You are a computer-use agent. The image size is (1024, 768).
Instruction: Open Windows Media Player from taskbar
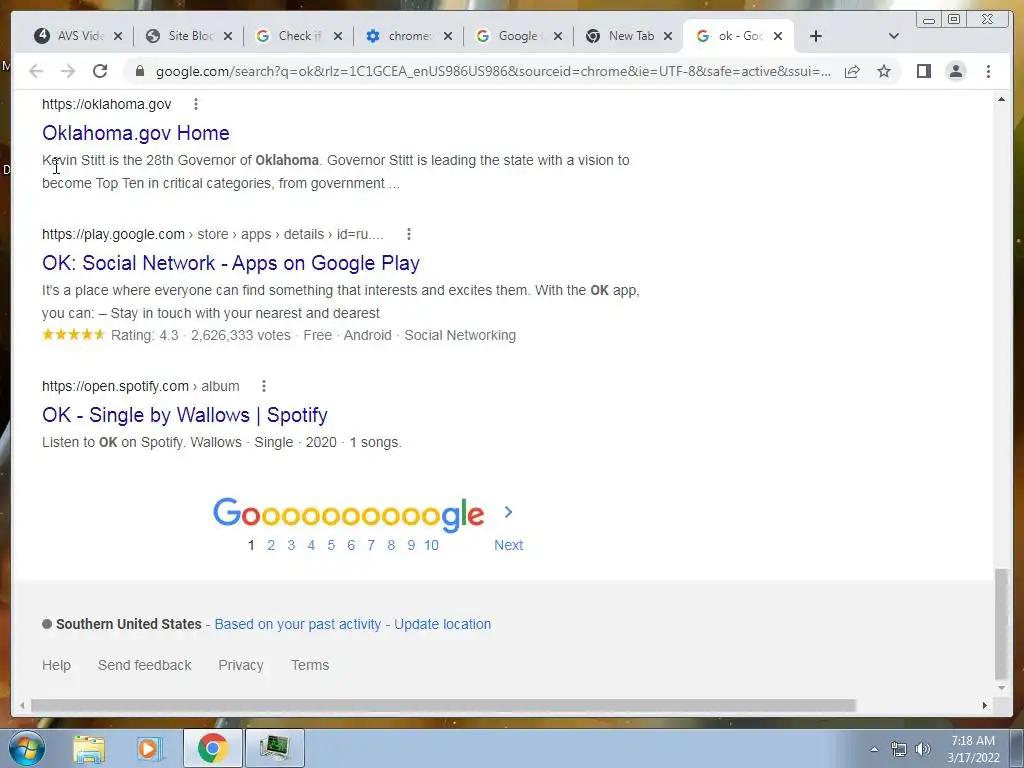(150, 748)
